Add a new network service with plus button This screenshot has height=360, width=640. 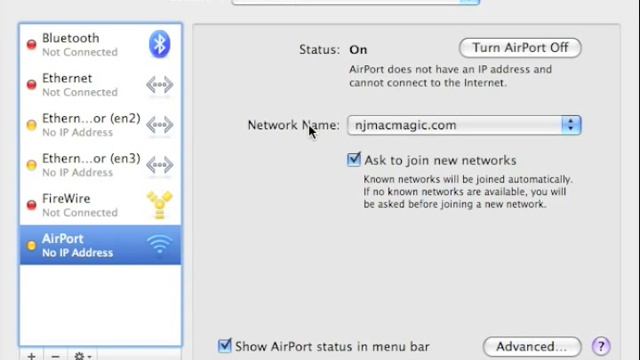(31, 355)
